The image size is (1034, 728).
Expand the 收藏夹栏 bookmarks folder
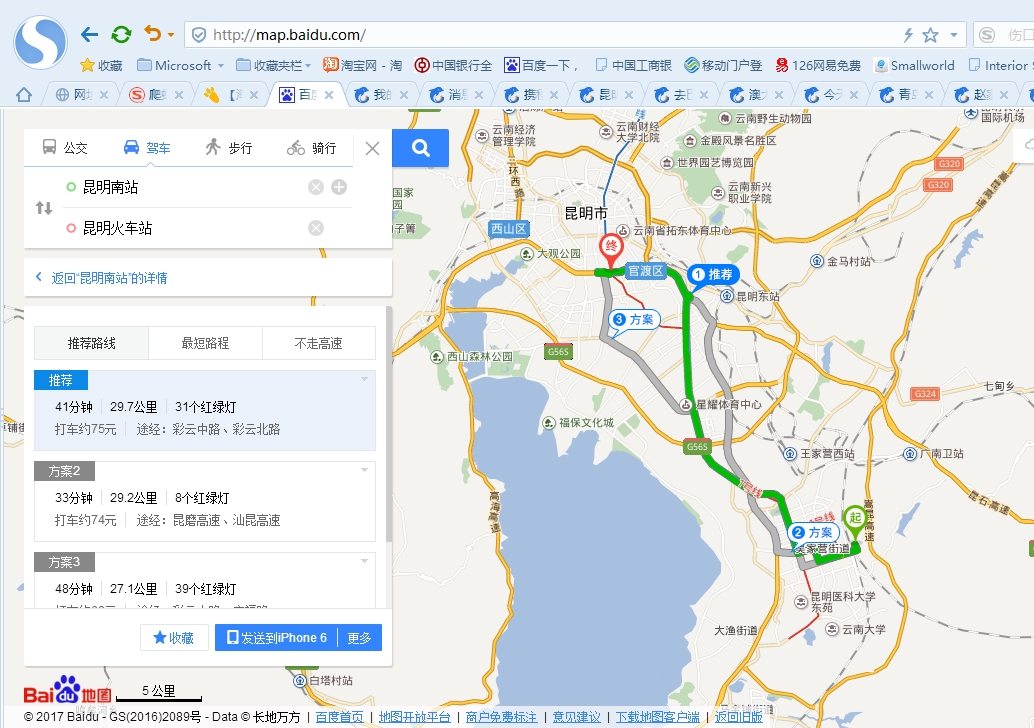point(273,65)
